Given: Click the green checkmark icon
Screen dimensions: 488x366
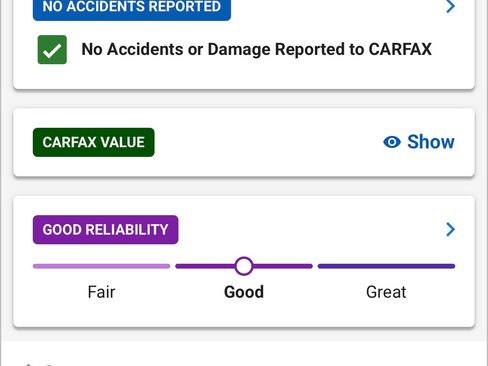Looking at the screenshot, I should pyautogui.click(x=52, y=50).
